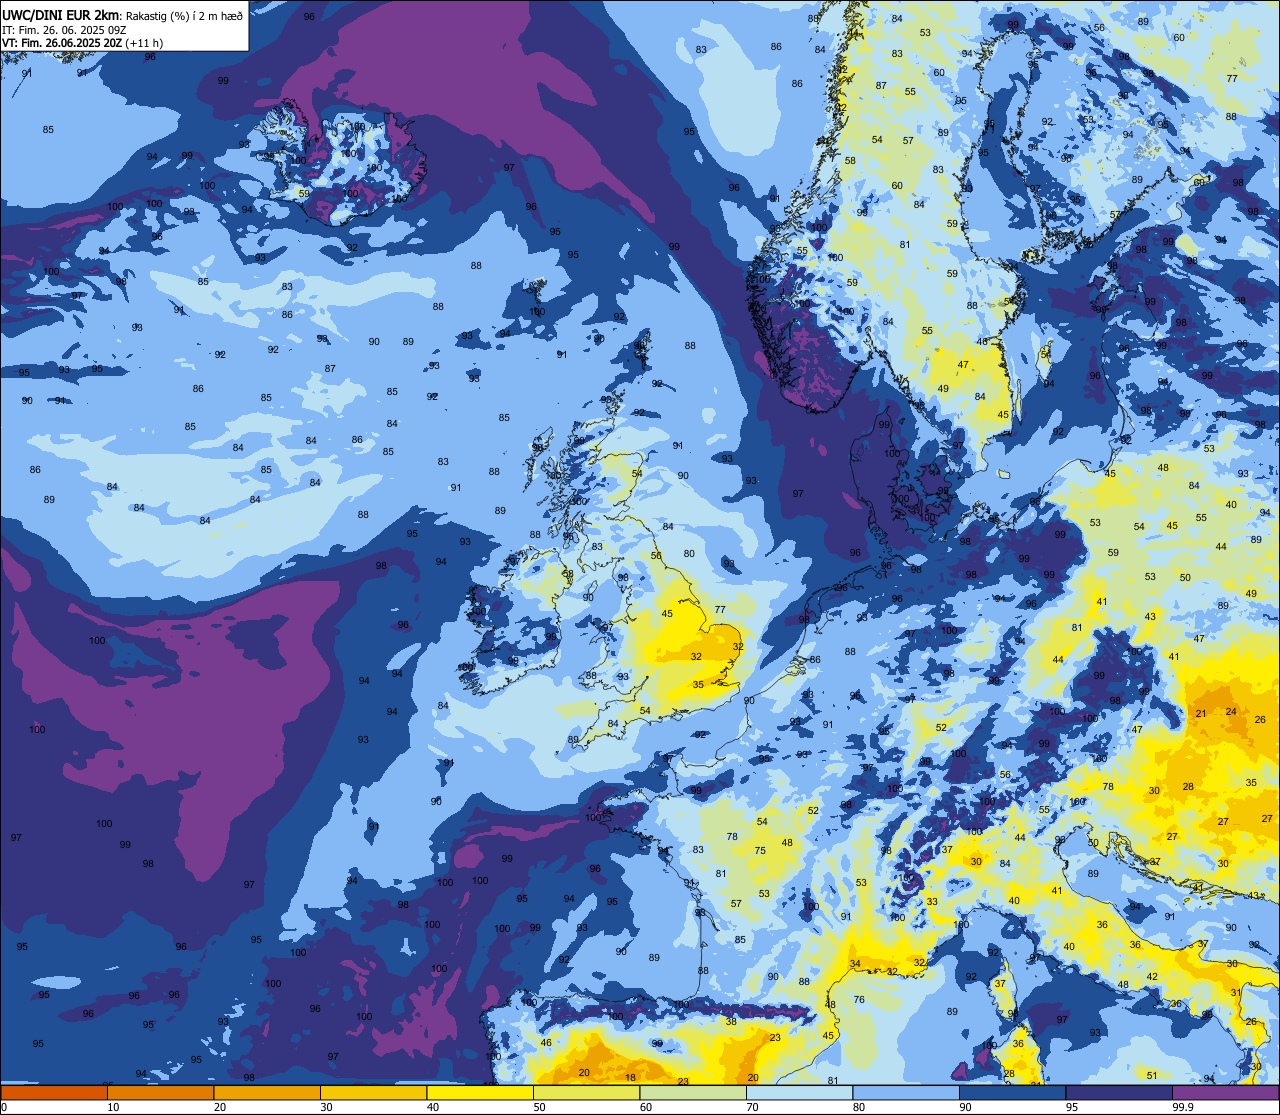Viewport: 1280px width, 1115px height.
Task: Click the humidity value "24" over eastern Europe
Action: point(1231,711)
